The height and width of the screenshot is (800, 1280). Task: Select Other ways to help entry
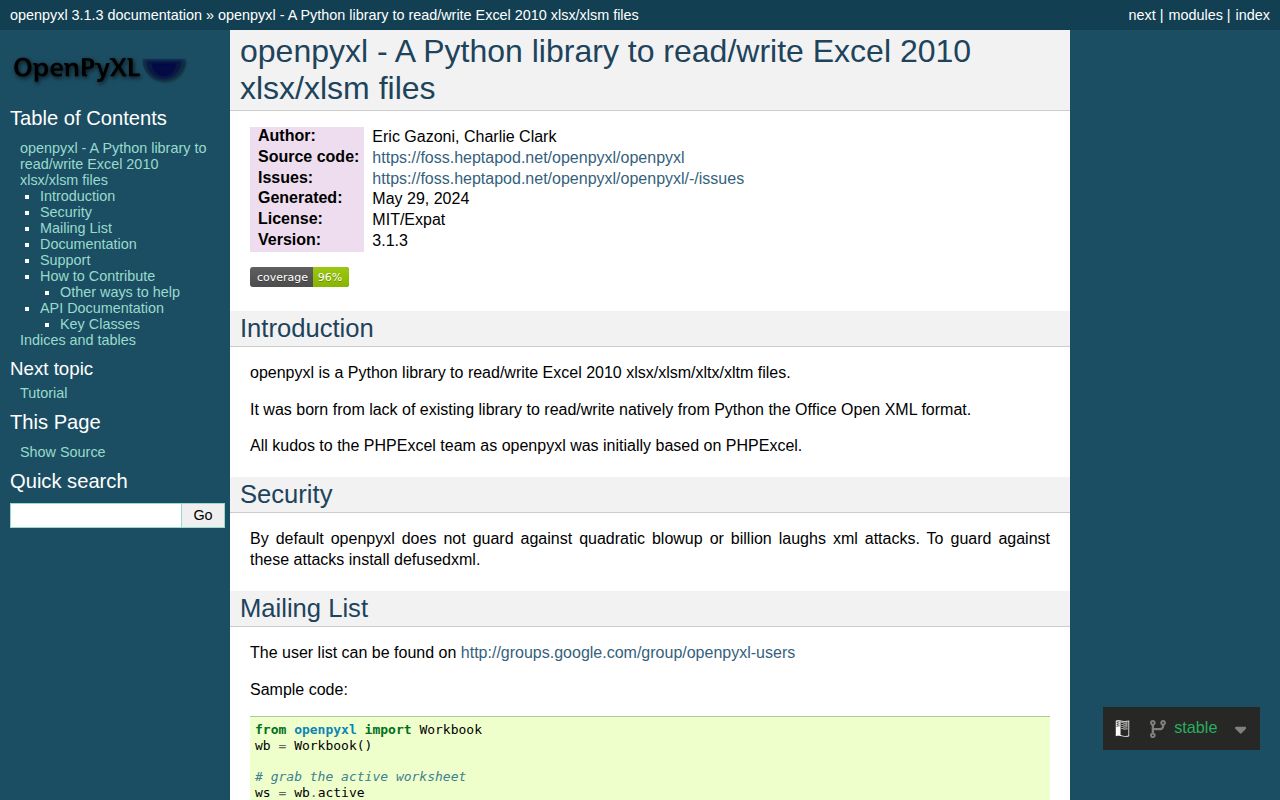[120, 292]
